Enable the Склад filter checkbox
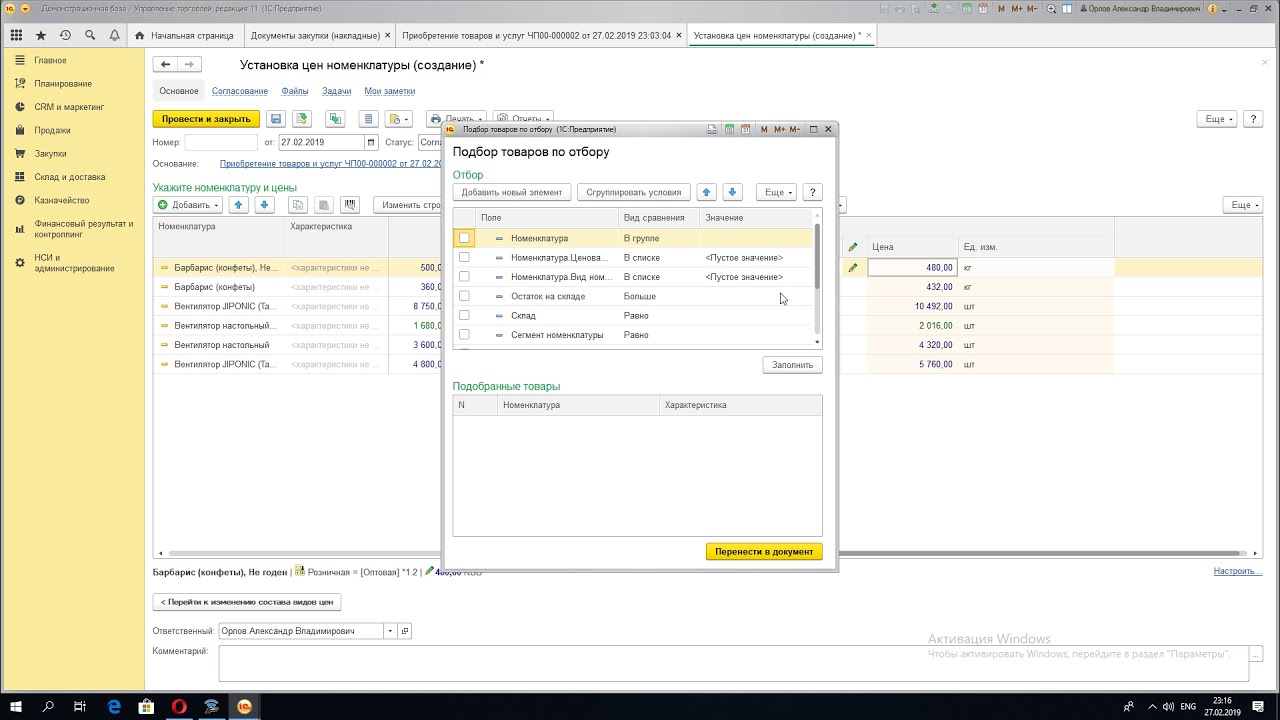Viewport: 1280px width, 720px height. [464, 315]
